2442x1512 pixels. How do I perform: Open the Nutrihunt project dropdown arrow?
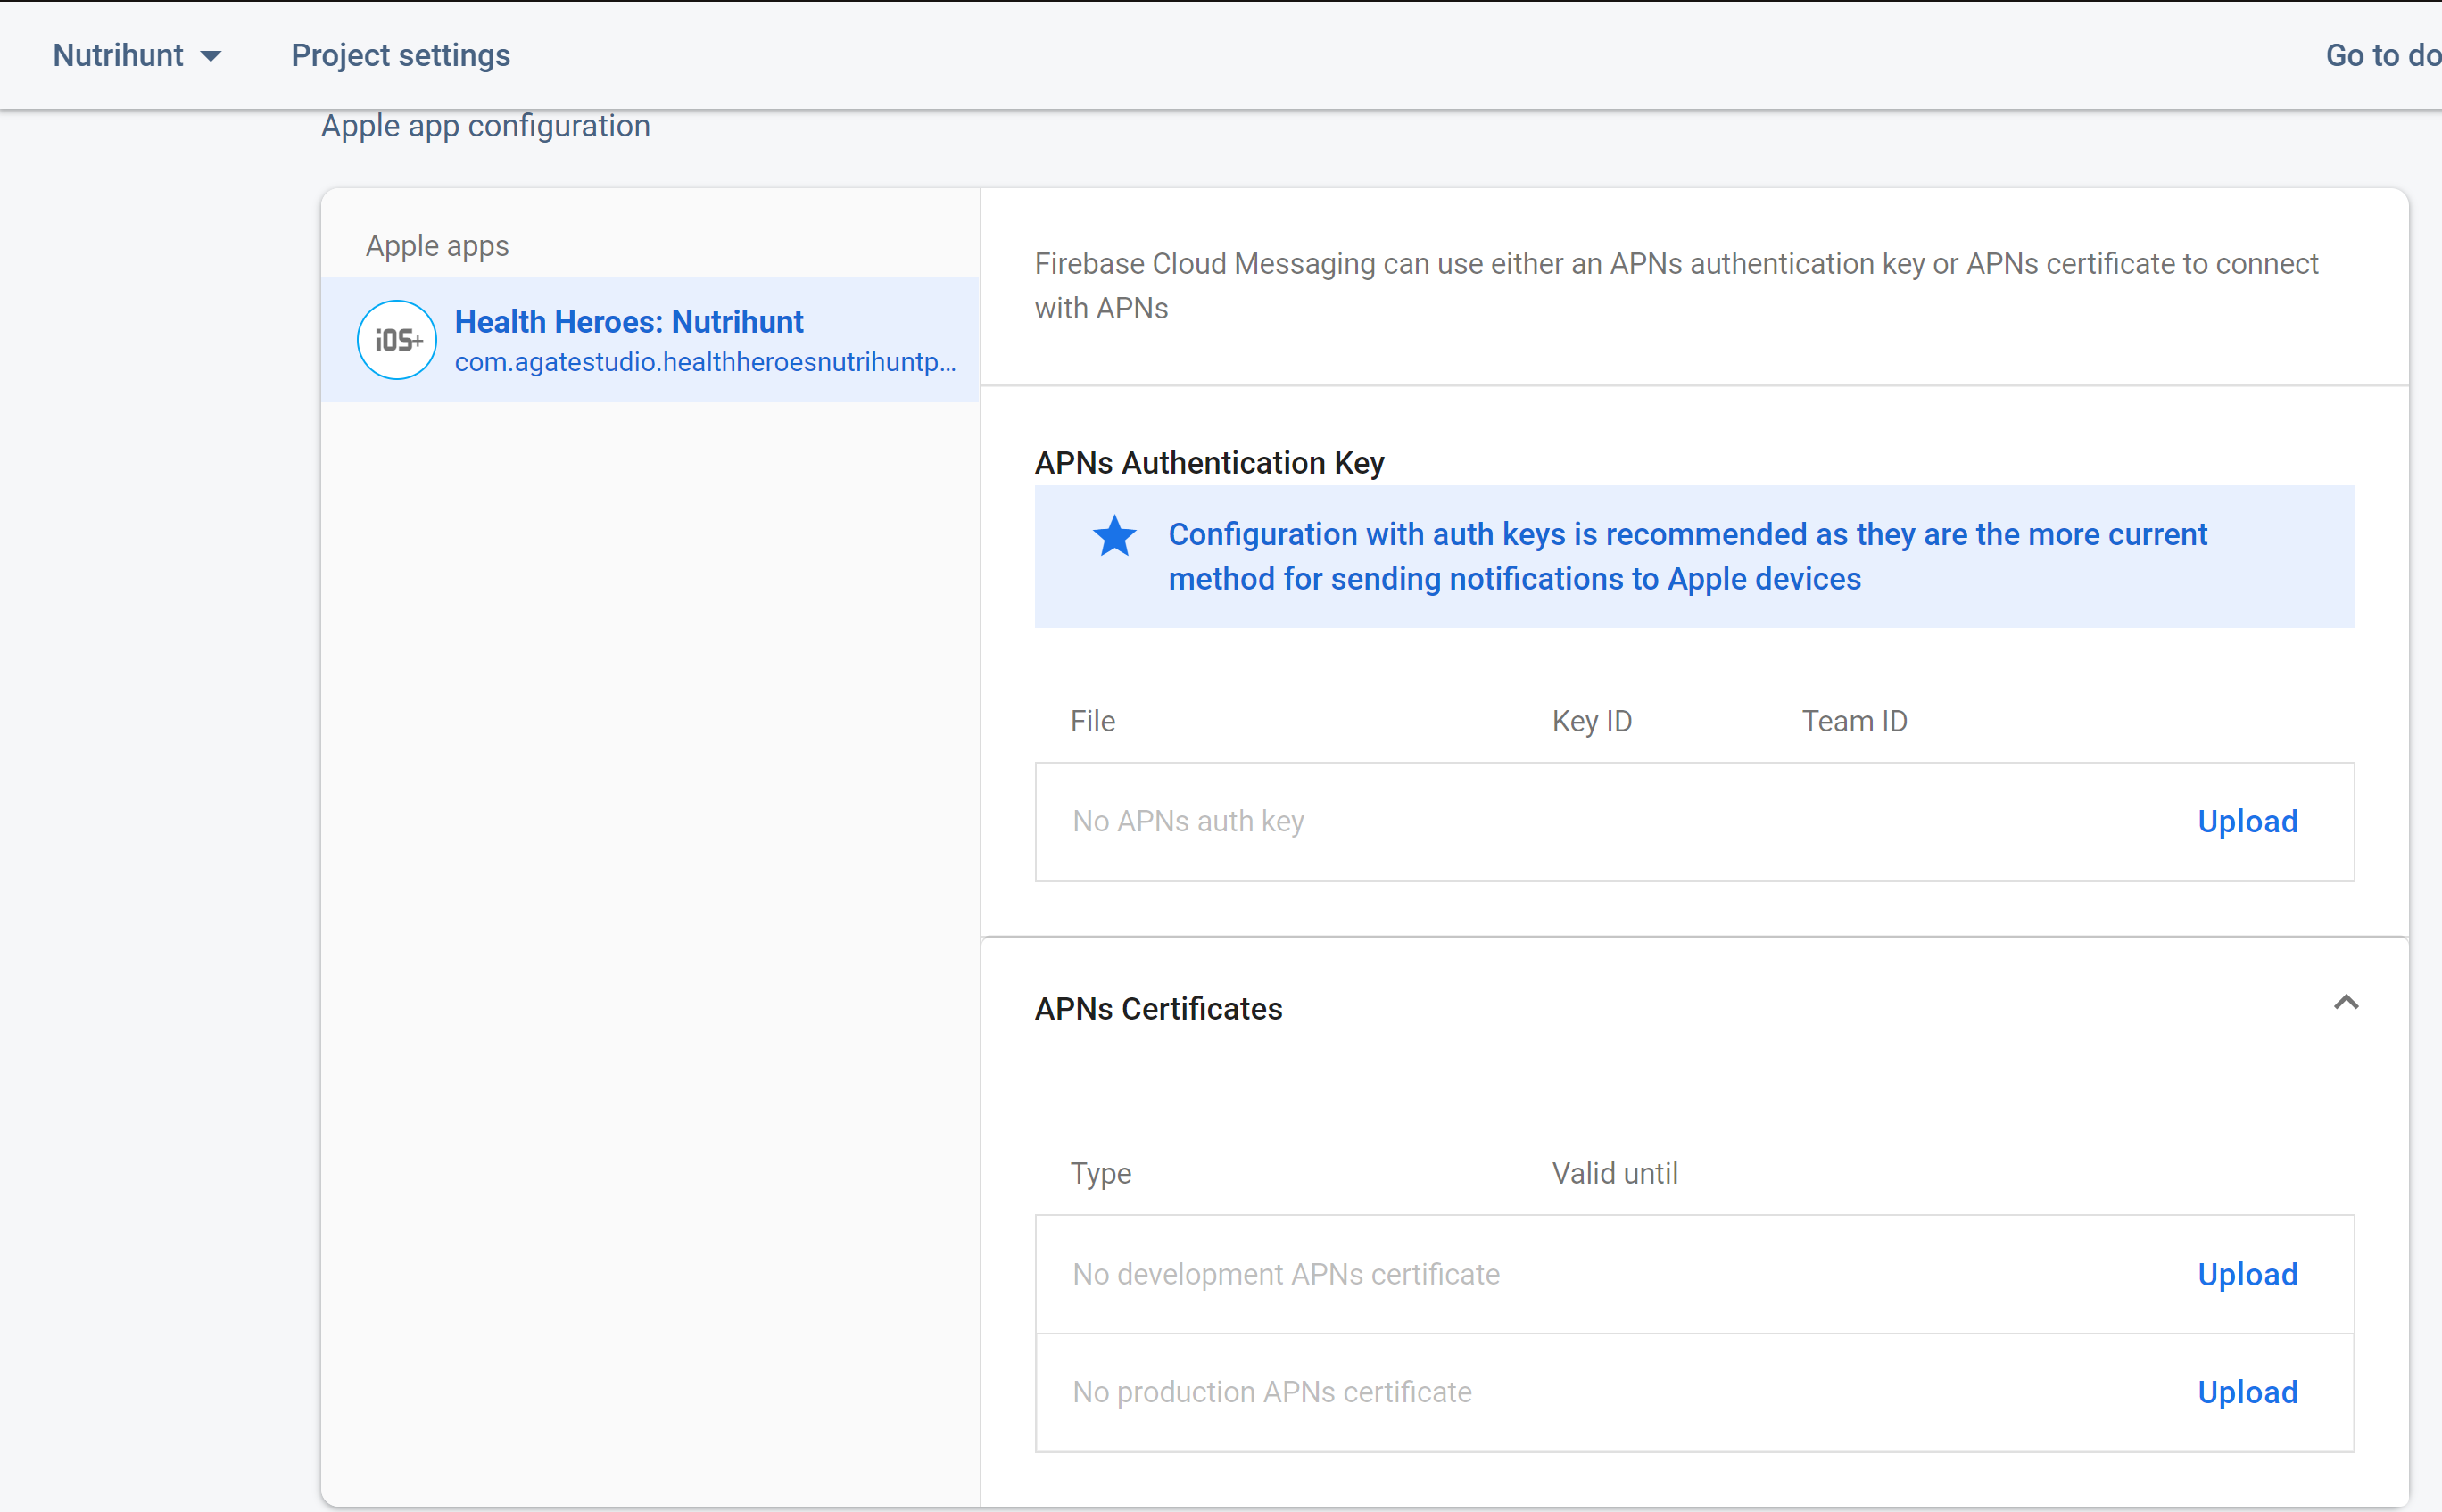tap(211, 56)
